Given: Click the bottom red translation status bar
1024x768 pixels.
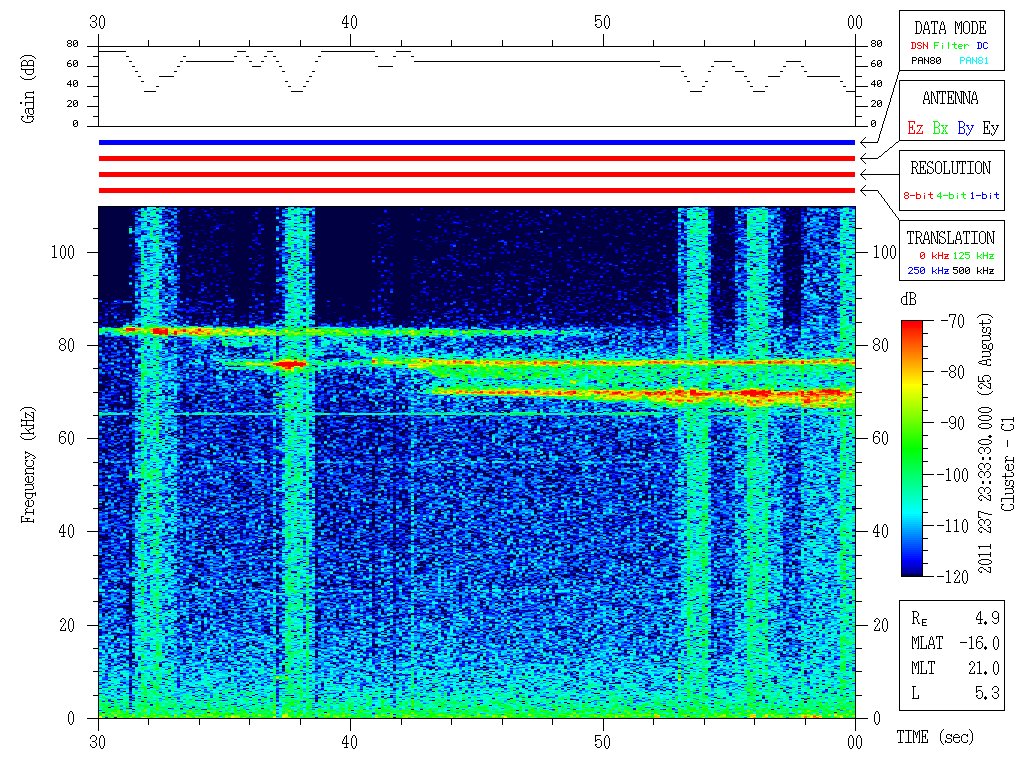Looking at the screenshot, I should [477, 190].
